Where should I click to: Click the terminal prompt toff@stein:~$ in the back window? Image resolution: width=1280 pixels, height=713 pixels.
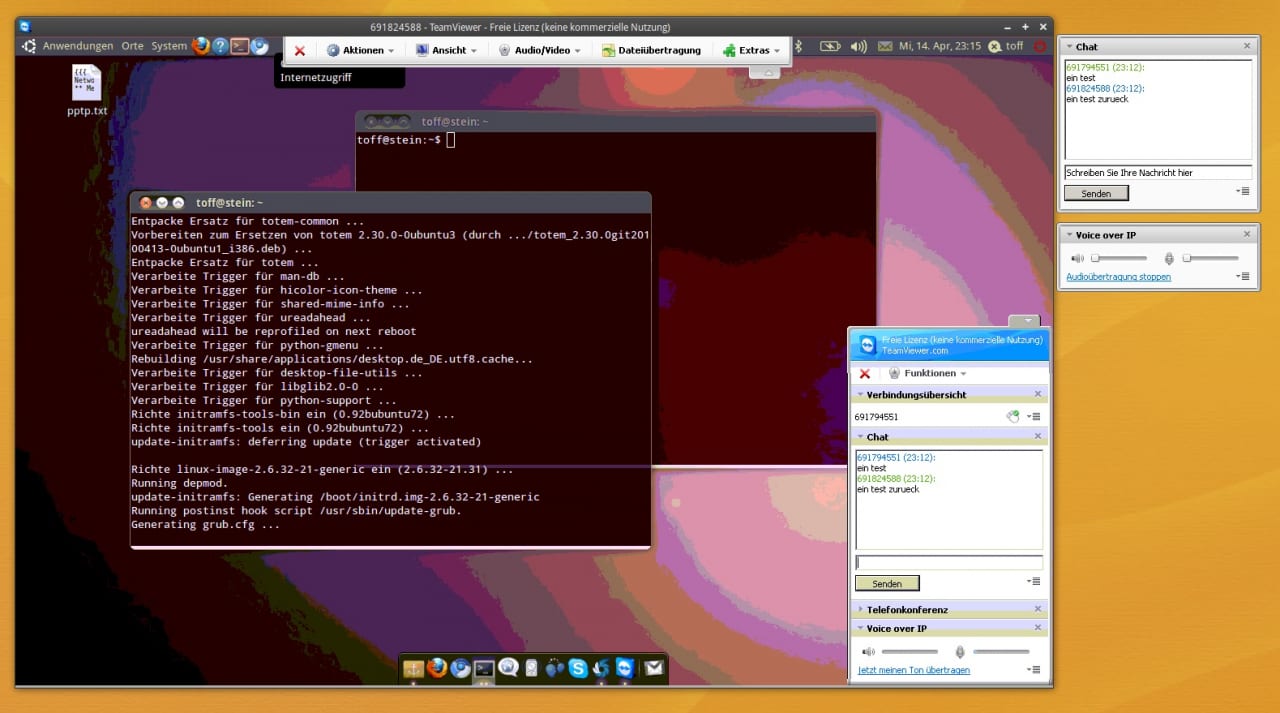pyautogui.click(x=399, y=140)
